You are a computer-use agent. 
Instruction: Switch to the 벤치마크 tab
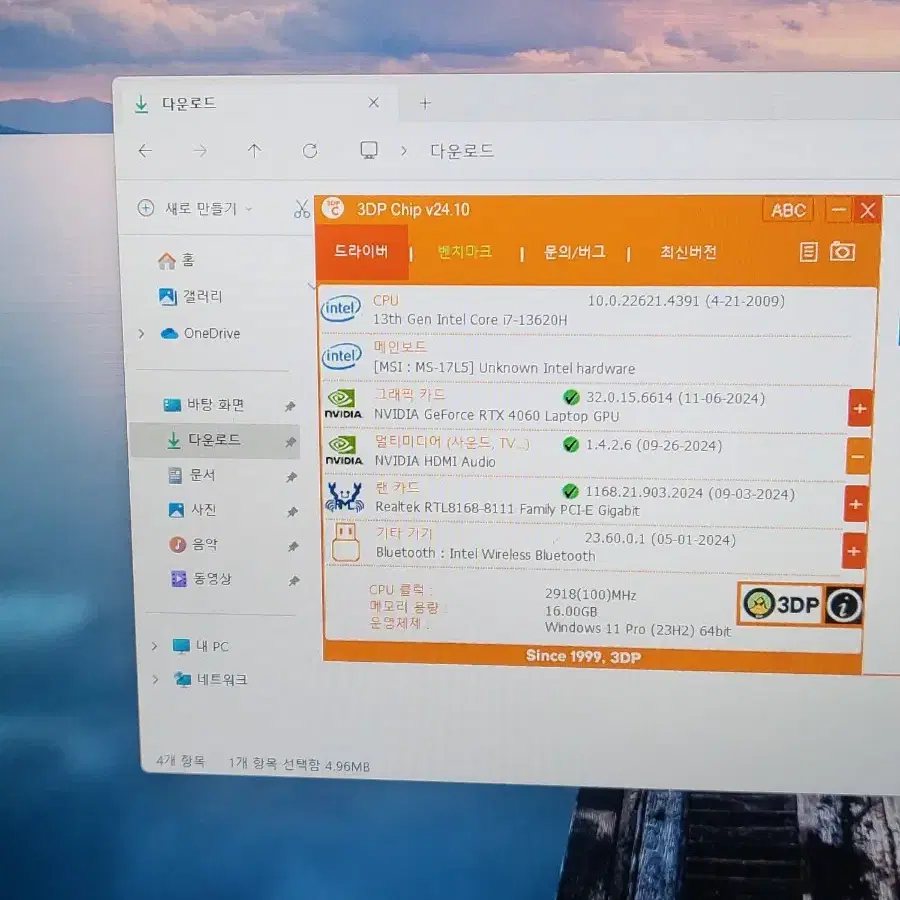[464, 251]
